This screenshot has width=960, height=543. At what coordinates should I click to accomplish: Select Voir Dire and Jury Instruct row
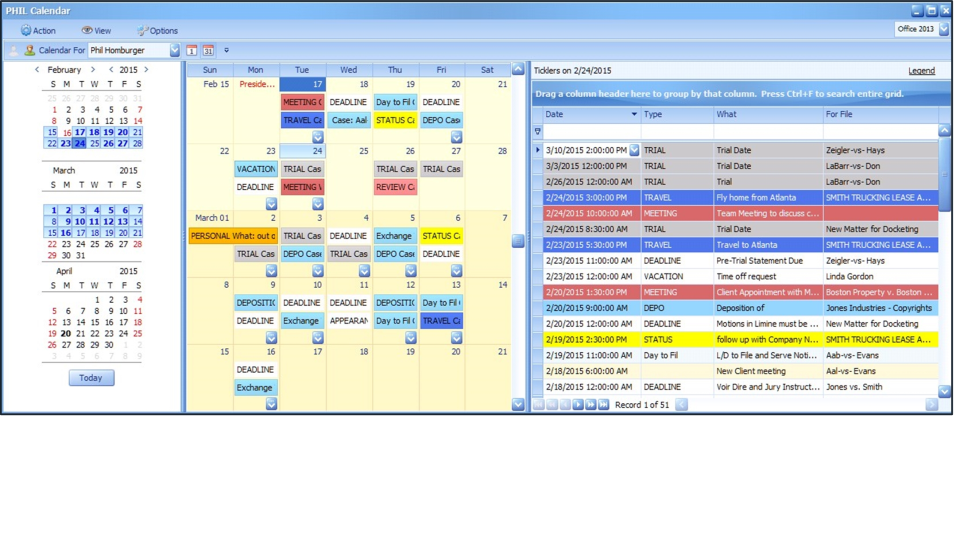740,387
